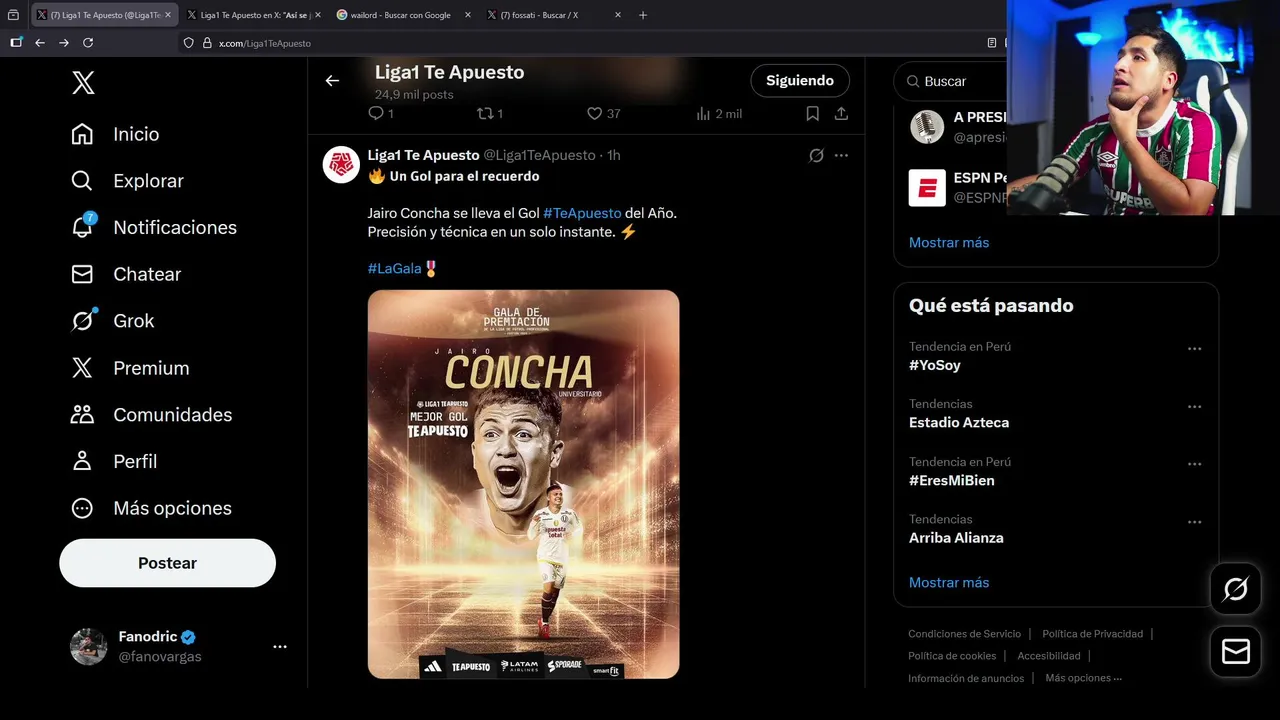Open Grok from sidebar
The image size is (1280, 720).
coord(112,320)
